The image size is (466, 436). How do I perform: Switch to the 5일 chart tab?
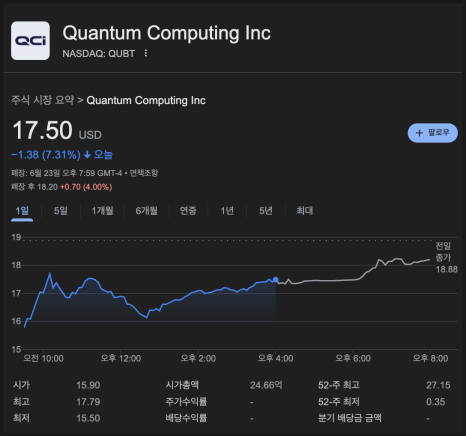pyautogui.click(x=61, y=211)
